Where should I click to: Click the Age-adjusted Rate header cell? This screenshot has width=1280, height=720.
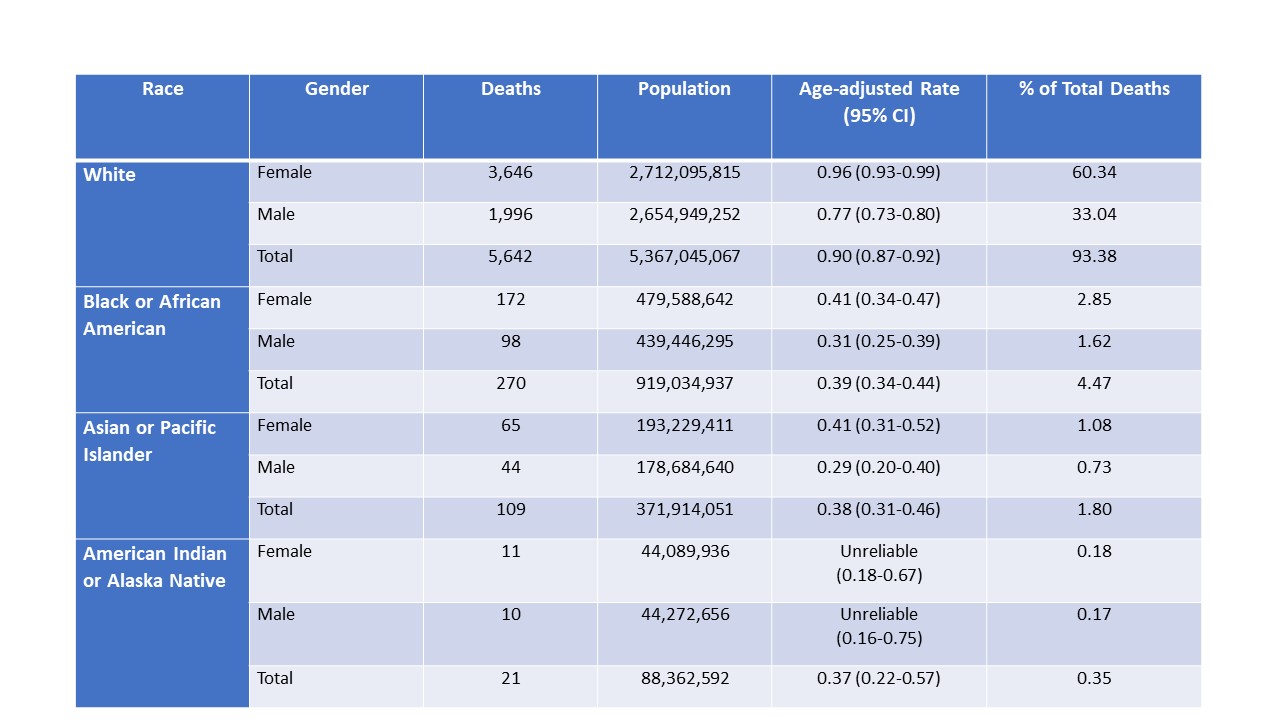(x=878, y=102)
